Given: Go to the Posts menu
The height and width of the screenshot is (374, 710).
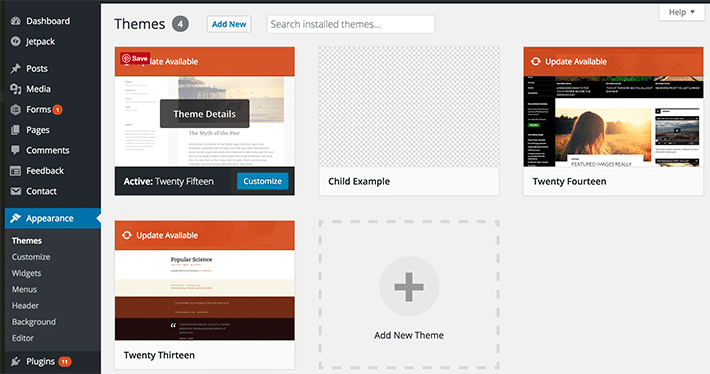Looking at the screenshot, I should (37, 68).
